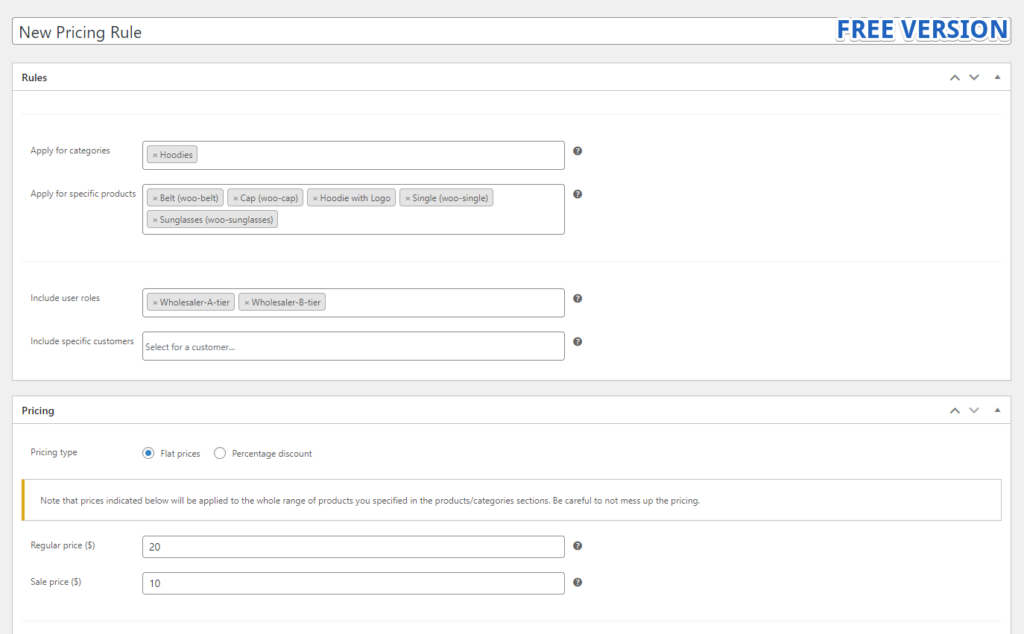Open the Select for a customer dropdown
Image resolution: width=1024 pixels, height=634 pixels.
(352, 345)
